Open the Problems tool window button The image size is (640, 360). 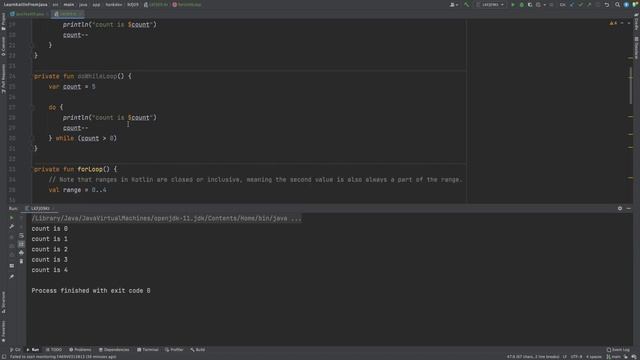point(80,350)
